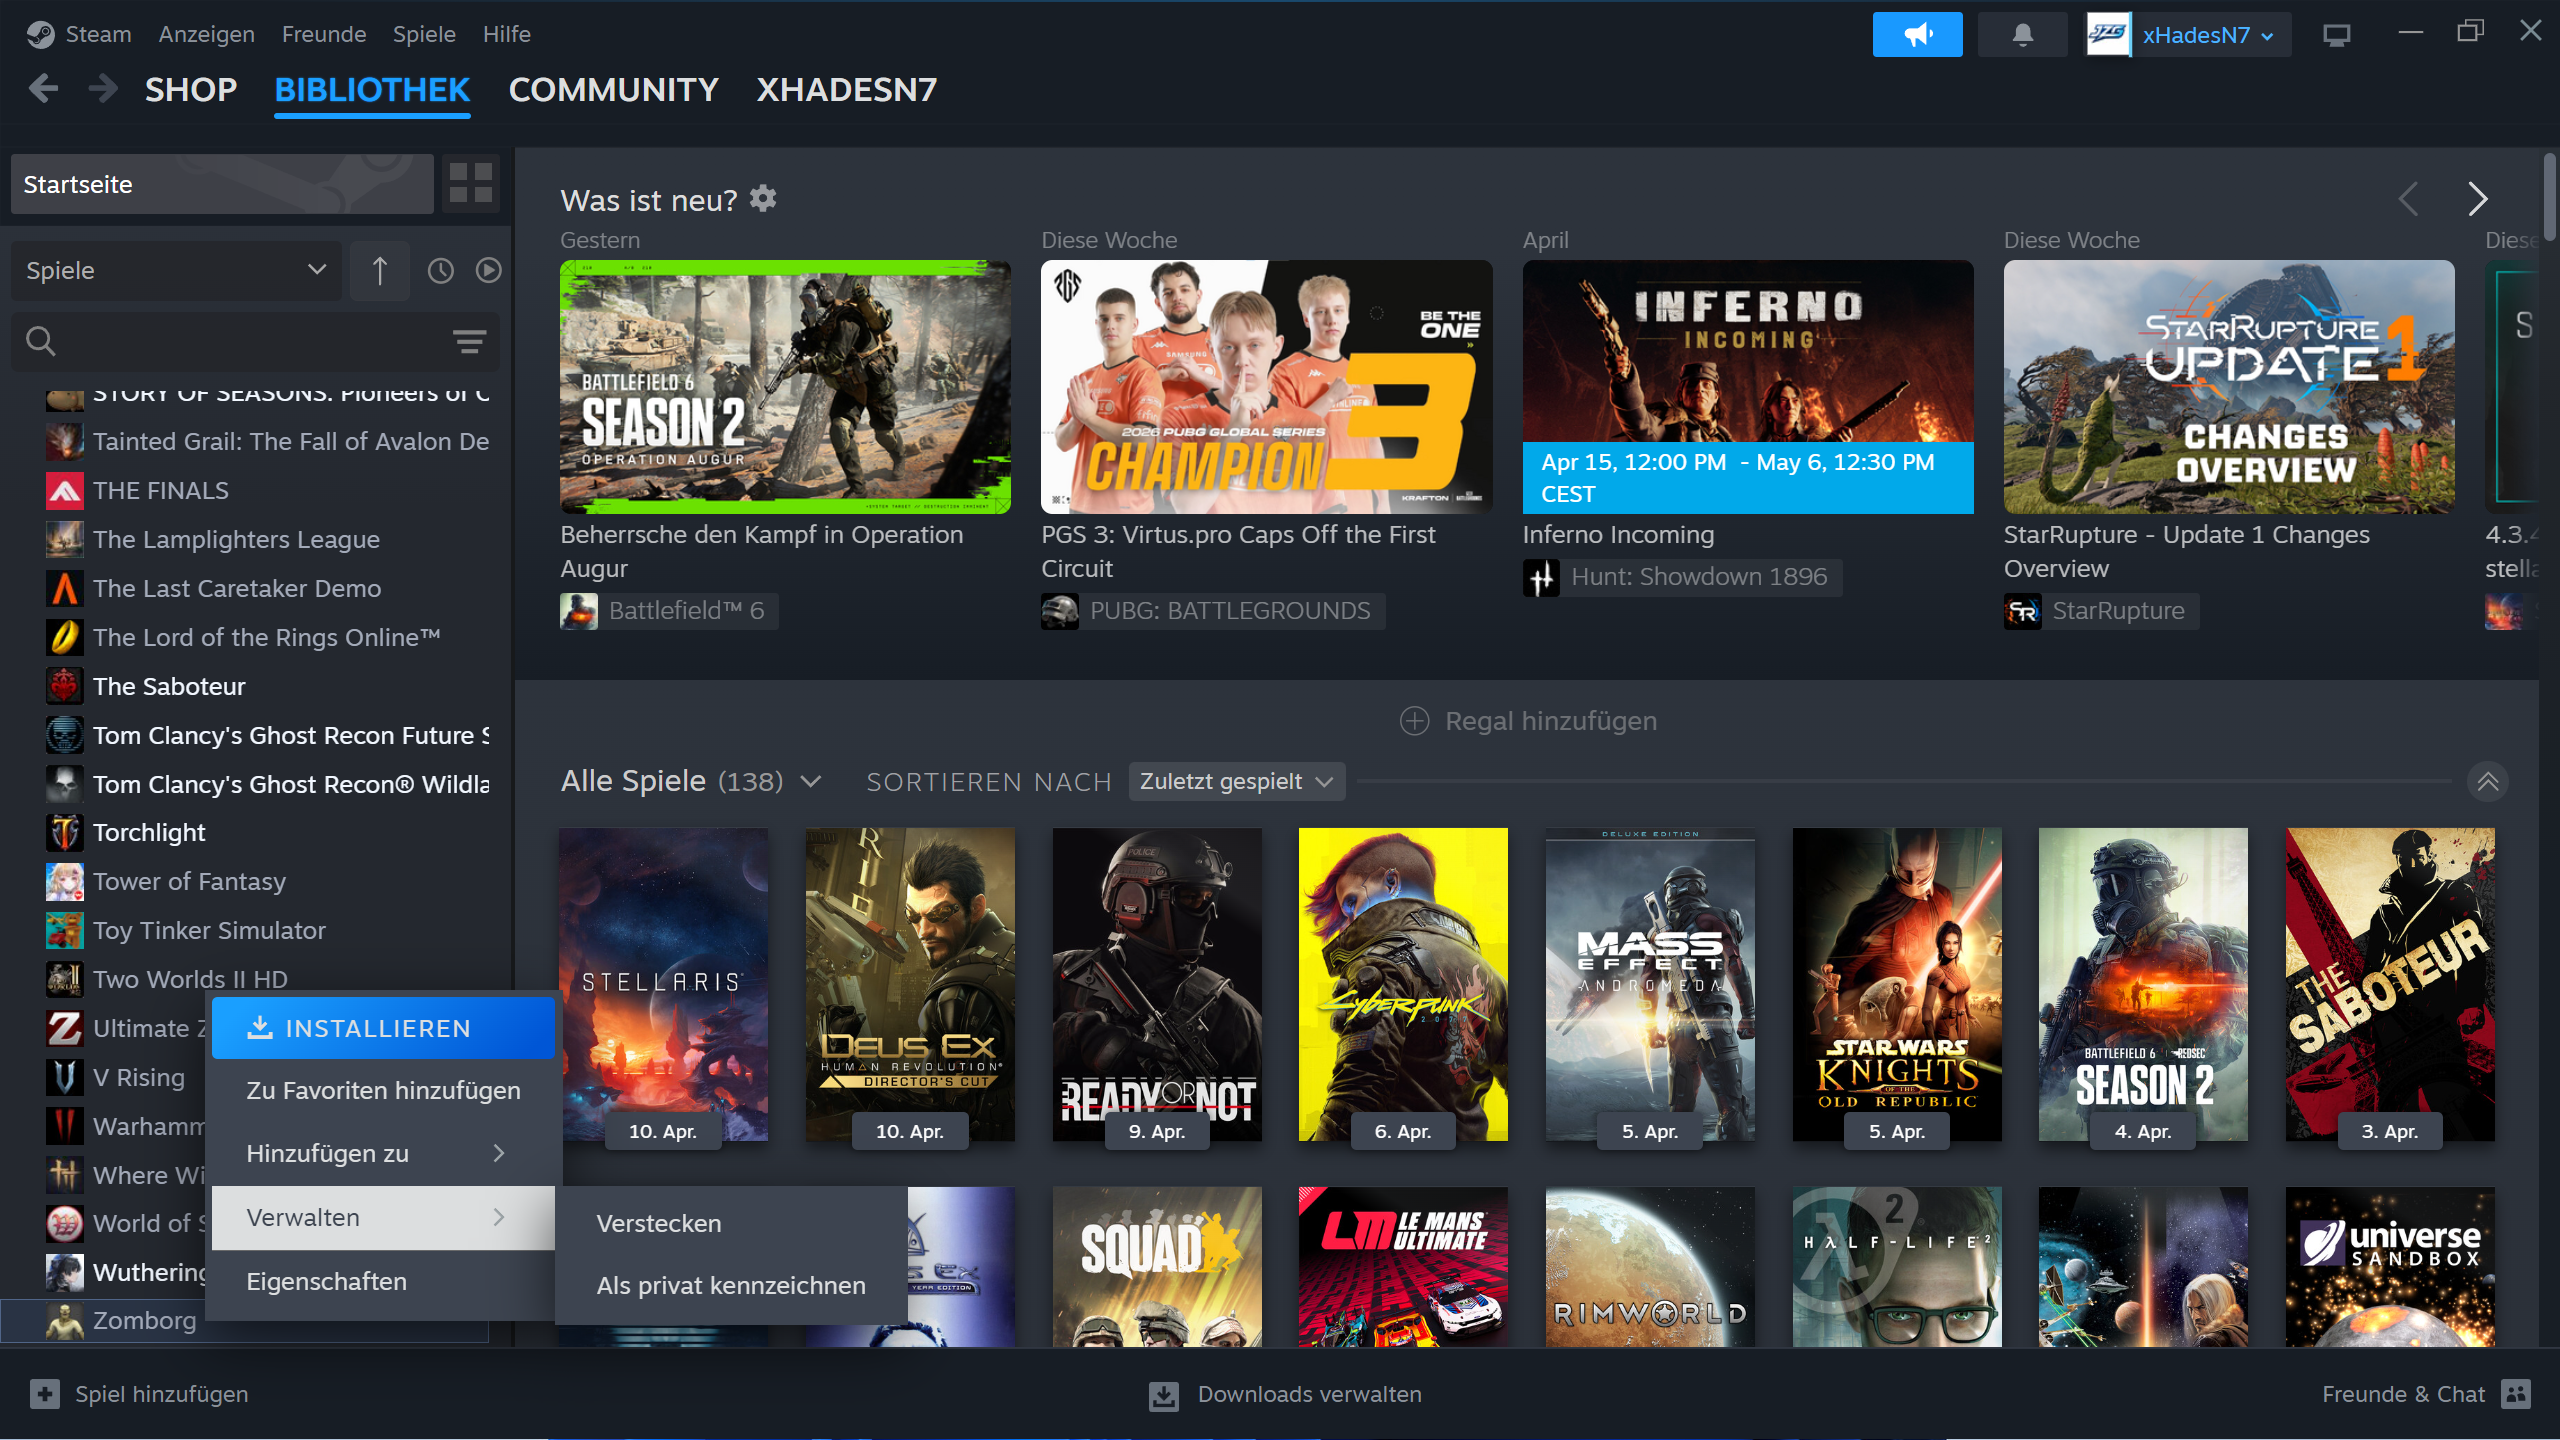
Task: Click The Lord of the Rings Online icon
Action: tap(65, 637)
